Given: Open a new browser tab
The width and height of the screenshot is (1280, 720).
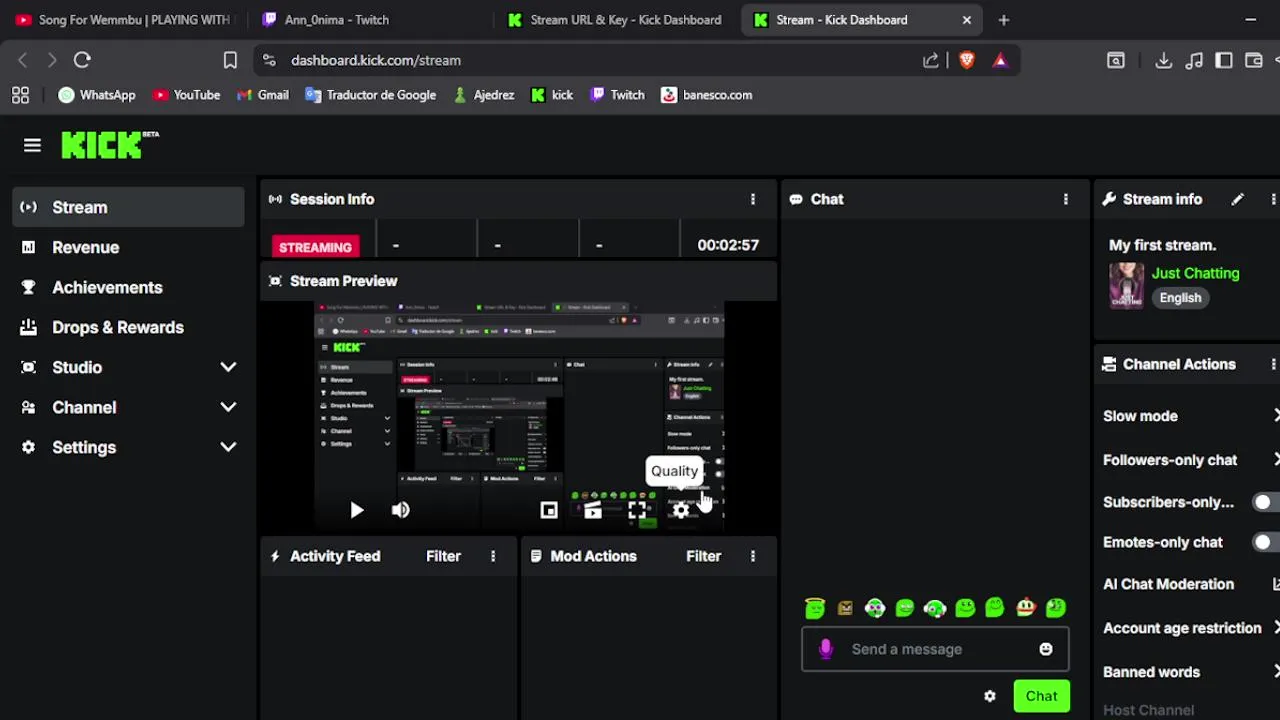Looking at the screenshot, I should 1004,20.
